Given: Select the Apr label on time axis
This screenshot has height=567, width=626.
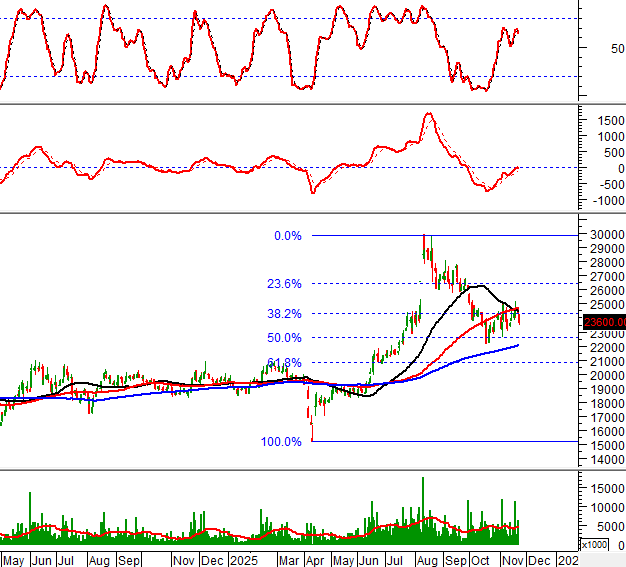Looking at the screenshot, I should [315, 559].
